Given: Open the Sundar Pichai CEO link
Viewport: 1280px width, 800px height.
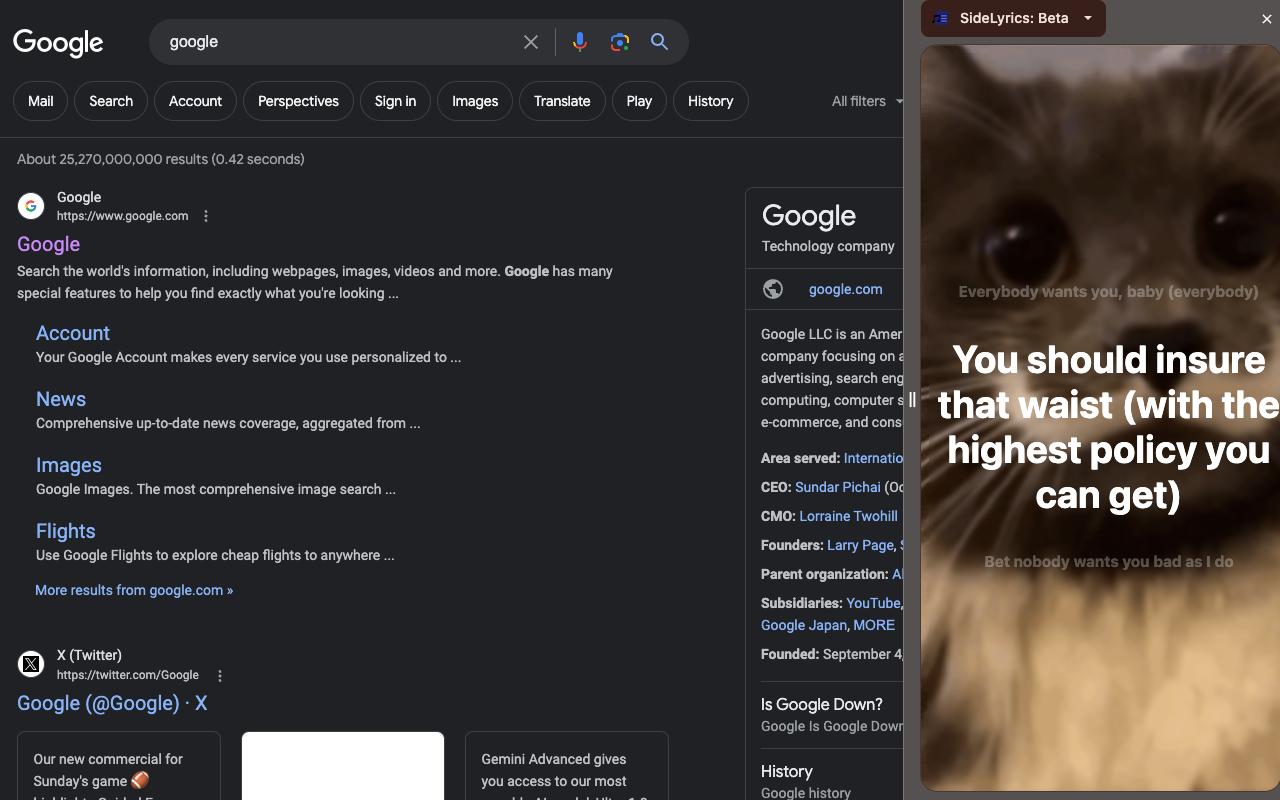Looking at the screenshot, I should (x=838, y=487).
